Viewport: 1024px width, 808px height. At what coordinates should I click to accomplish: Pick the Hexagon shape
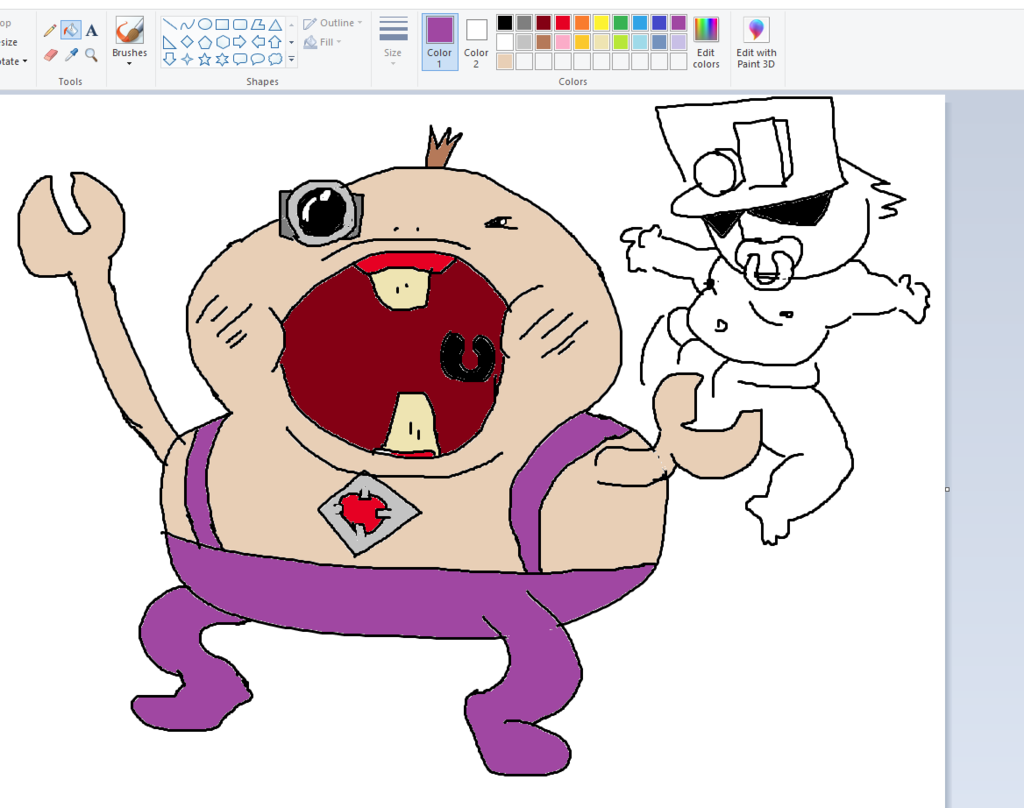tap(223, 42)
